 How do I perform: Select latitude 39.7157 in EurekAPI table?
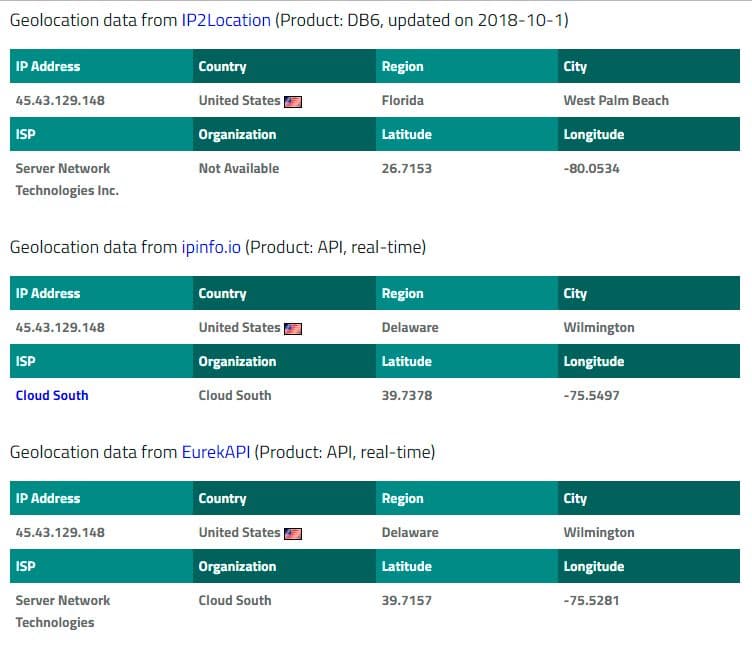[406, 600]
